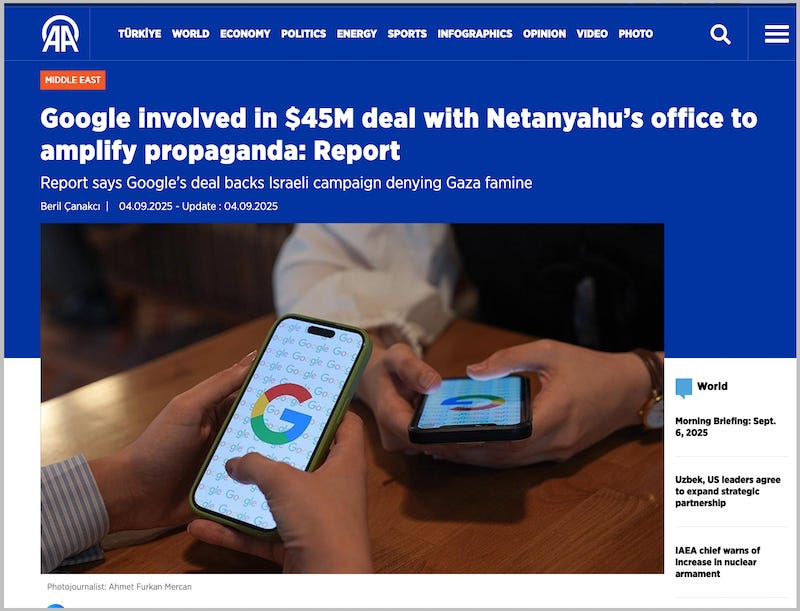Click the Middle East category tag
This screenshot has height=611, width=800.
point(73,80)
